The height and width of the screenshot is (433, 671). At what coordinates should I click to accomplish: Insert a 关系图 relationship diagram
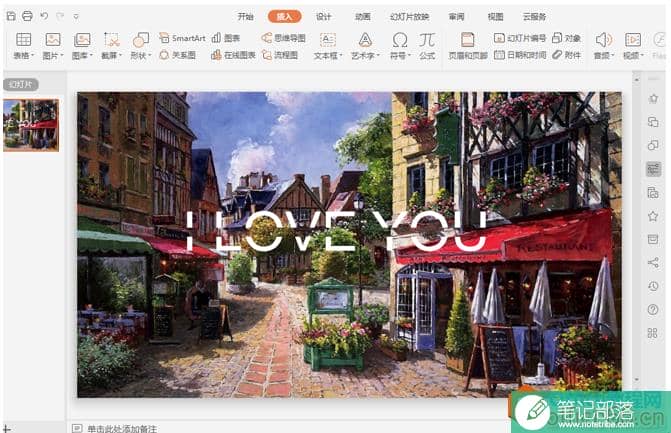pos(177,55)
